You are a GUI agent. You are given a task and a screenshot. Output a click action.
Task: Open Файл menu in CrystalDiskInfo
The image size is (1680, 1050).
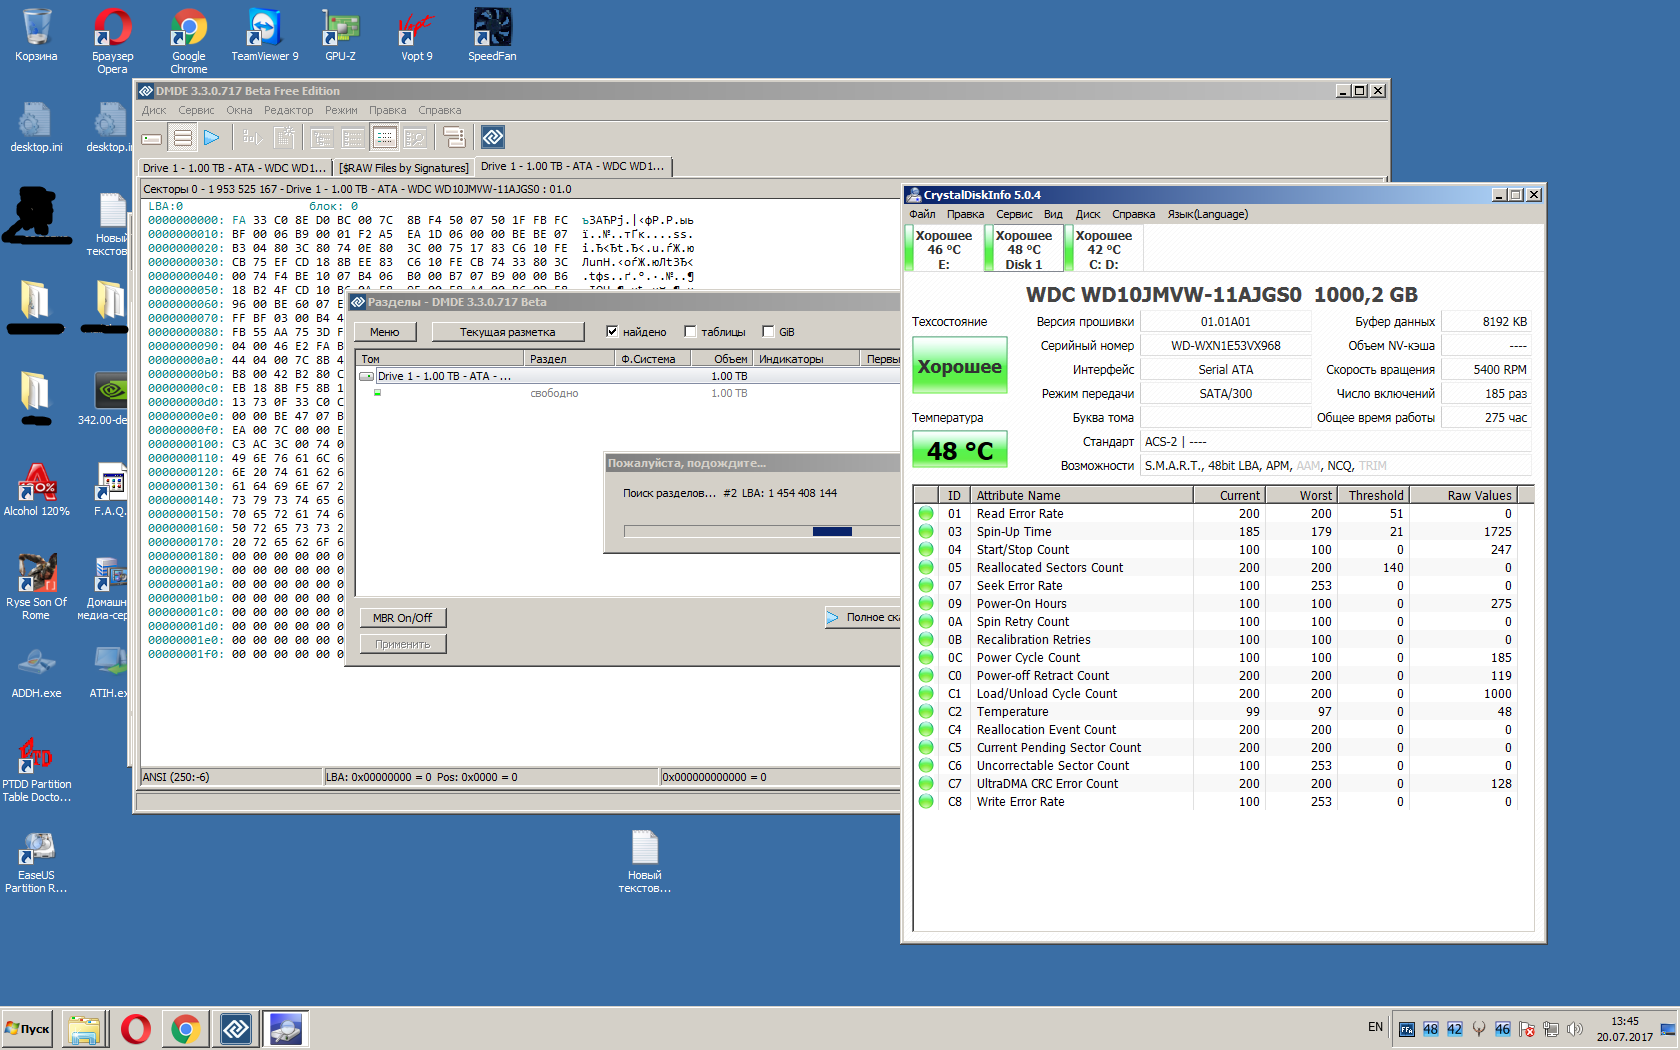click(x=922, y=214)
